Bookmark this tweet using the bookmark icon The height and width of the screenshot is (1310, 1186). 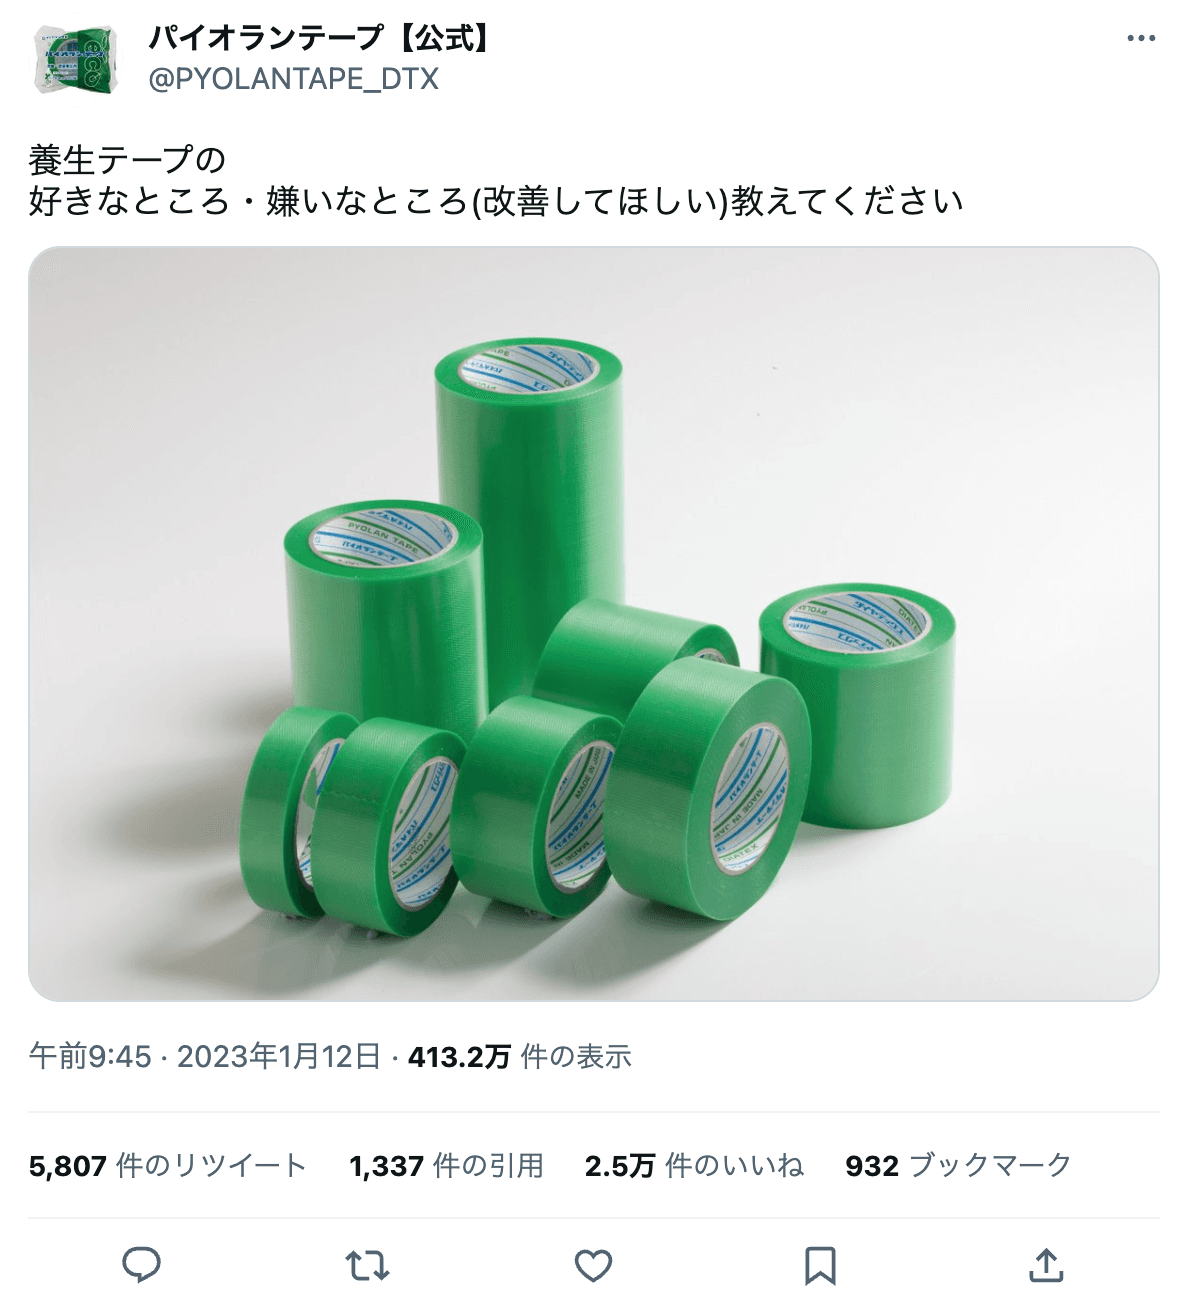[820, 1266]
